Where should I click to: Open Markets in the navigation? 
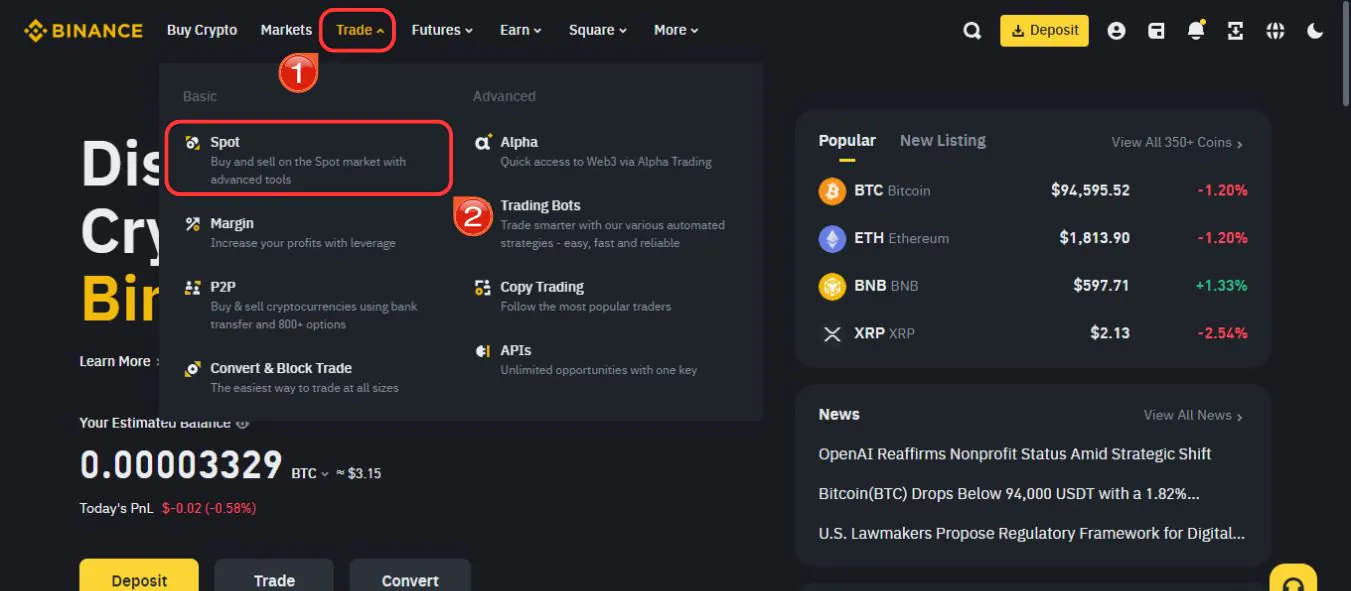[286, 30]
